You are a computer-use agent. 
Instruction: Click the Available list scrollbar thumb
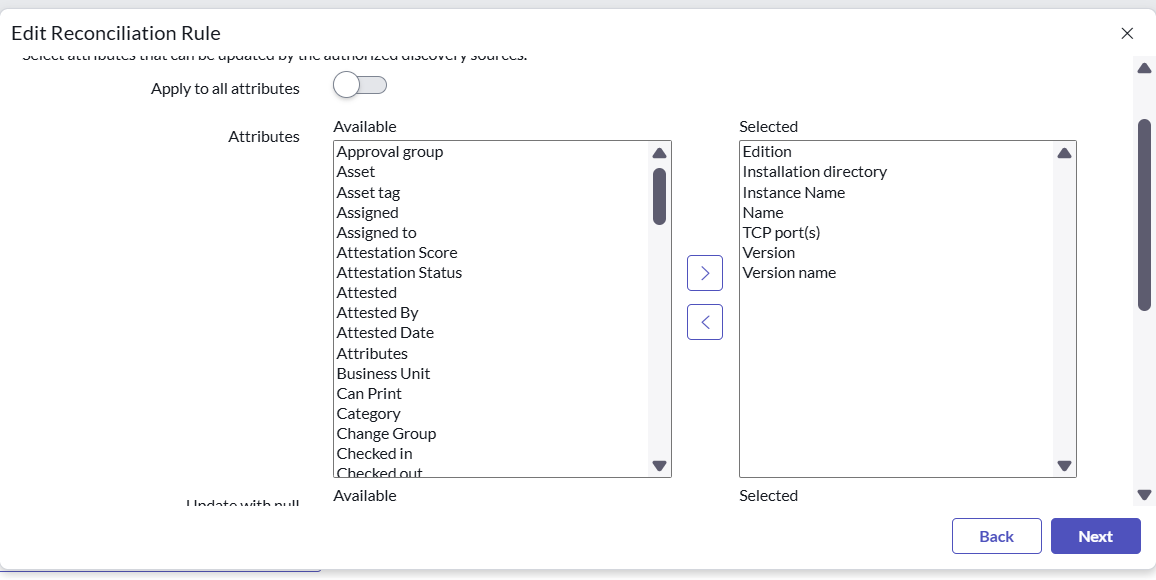coord(659,195)
